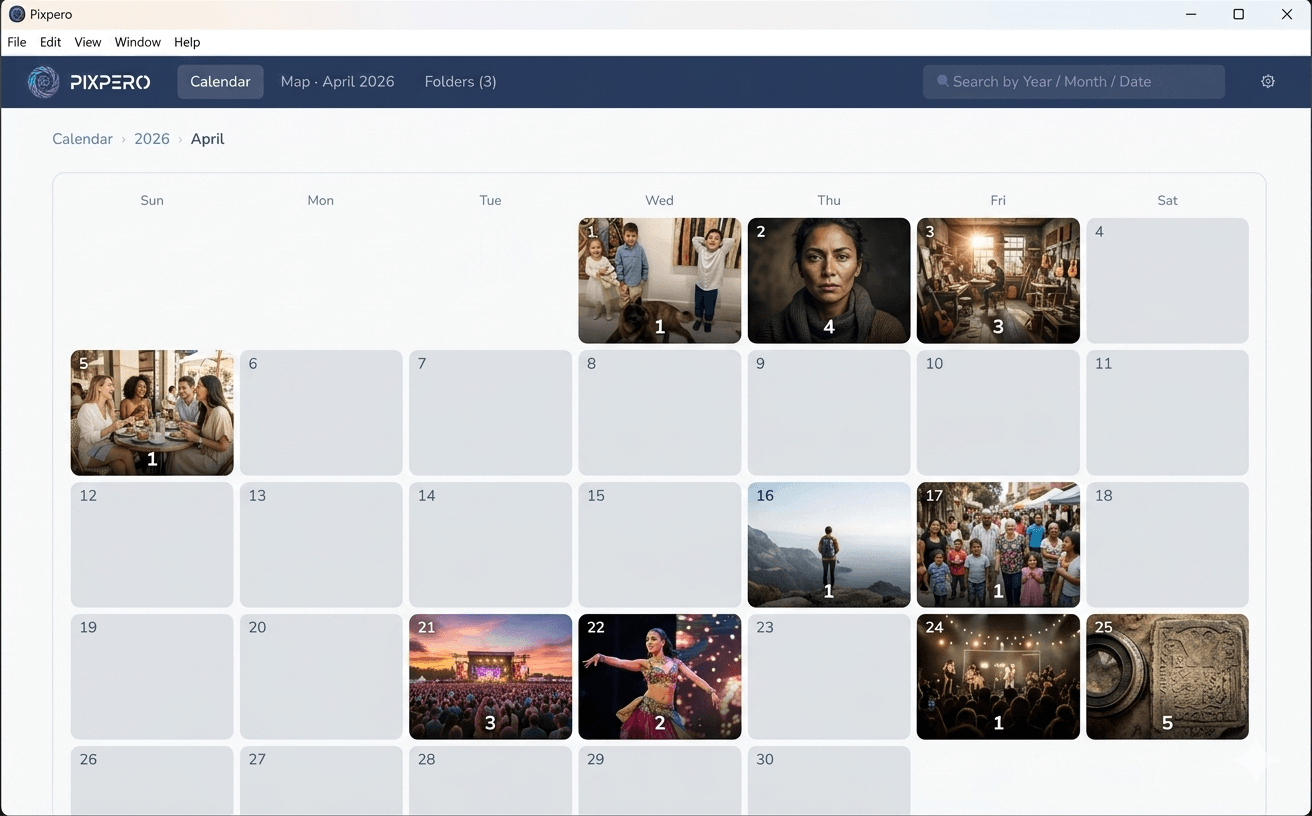Maximize the Pixpero window
1312x816 pixels.
1239,14
